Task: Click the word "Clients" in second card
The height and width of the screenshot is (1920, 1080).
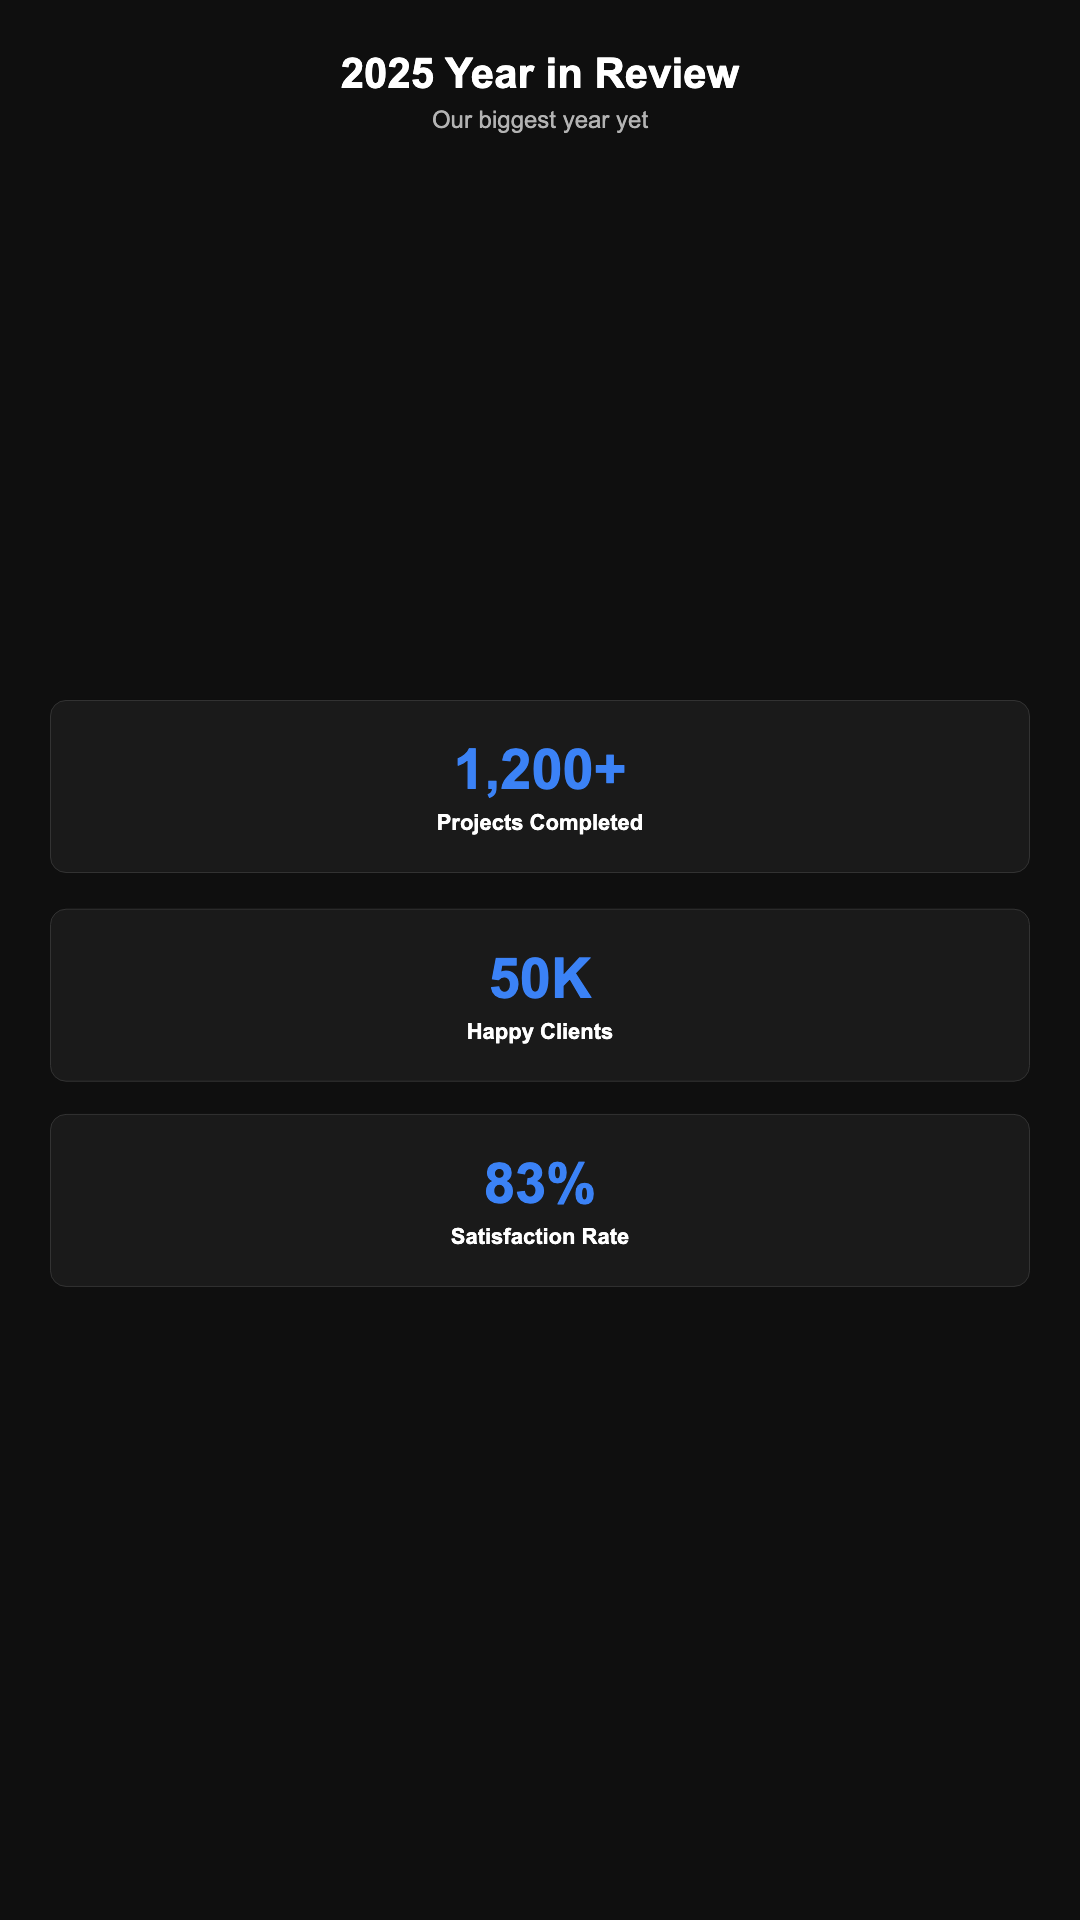Action: 576,1032
